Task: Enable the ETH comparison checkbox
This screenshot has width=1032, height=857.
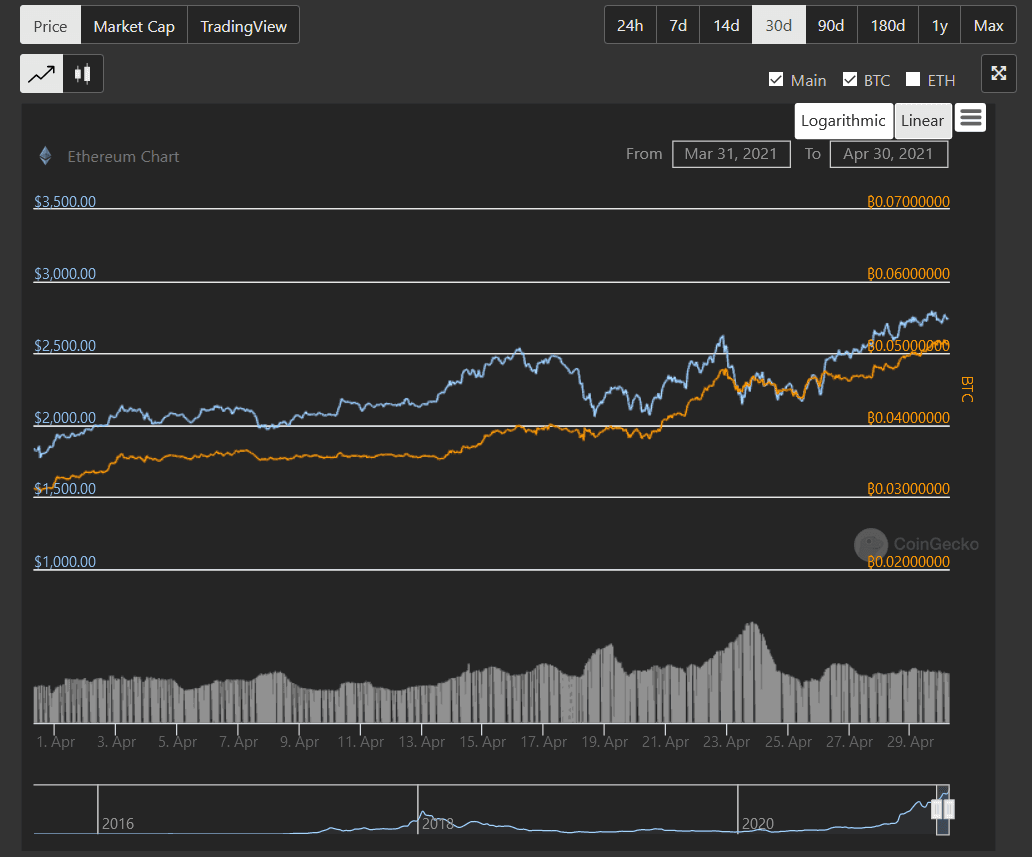Action: (912, 80)
